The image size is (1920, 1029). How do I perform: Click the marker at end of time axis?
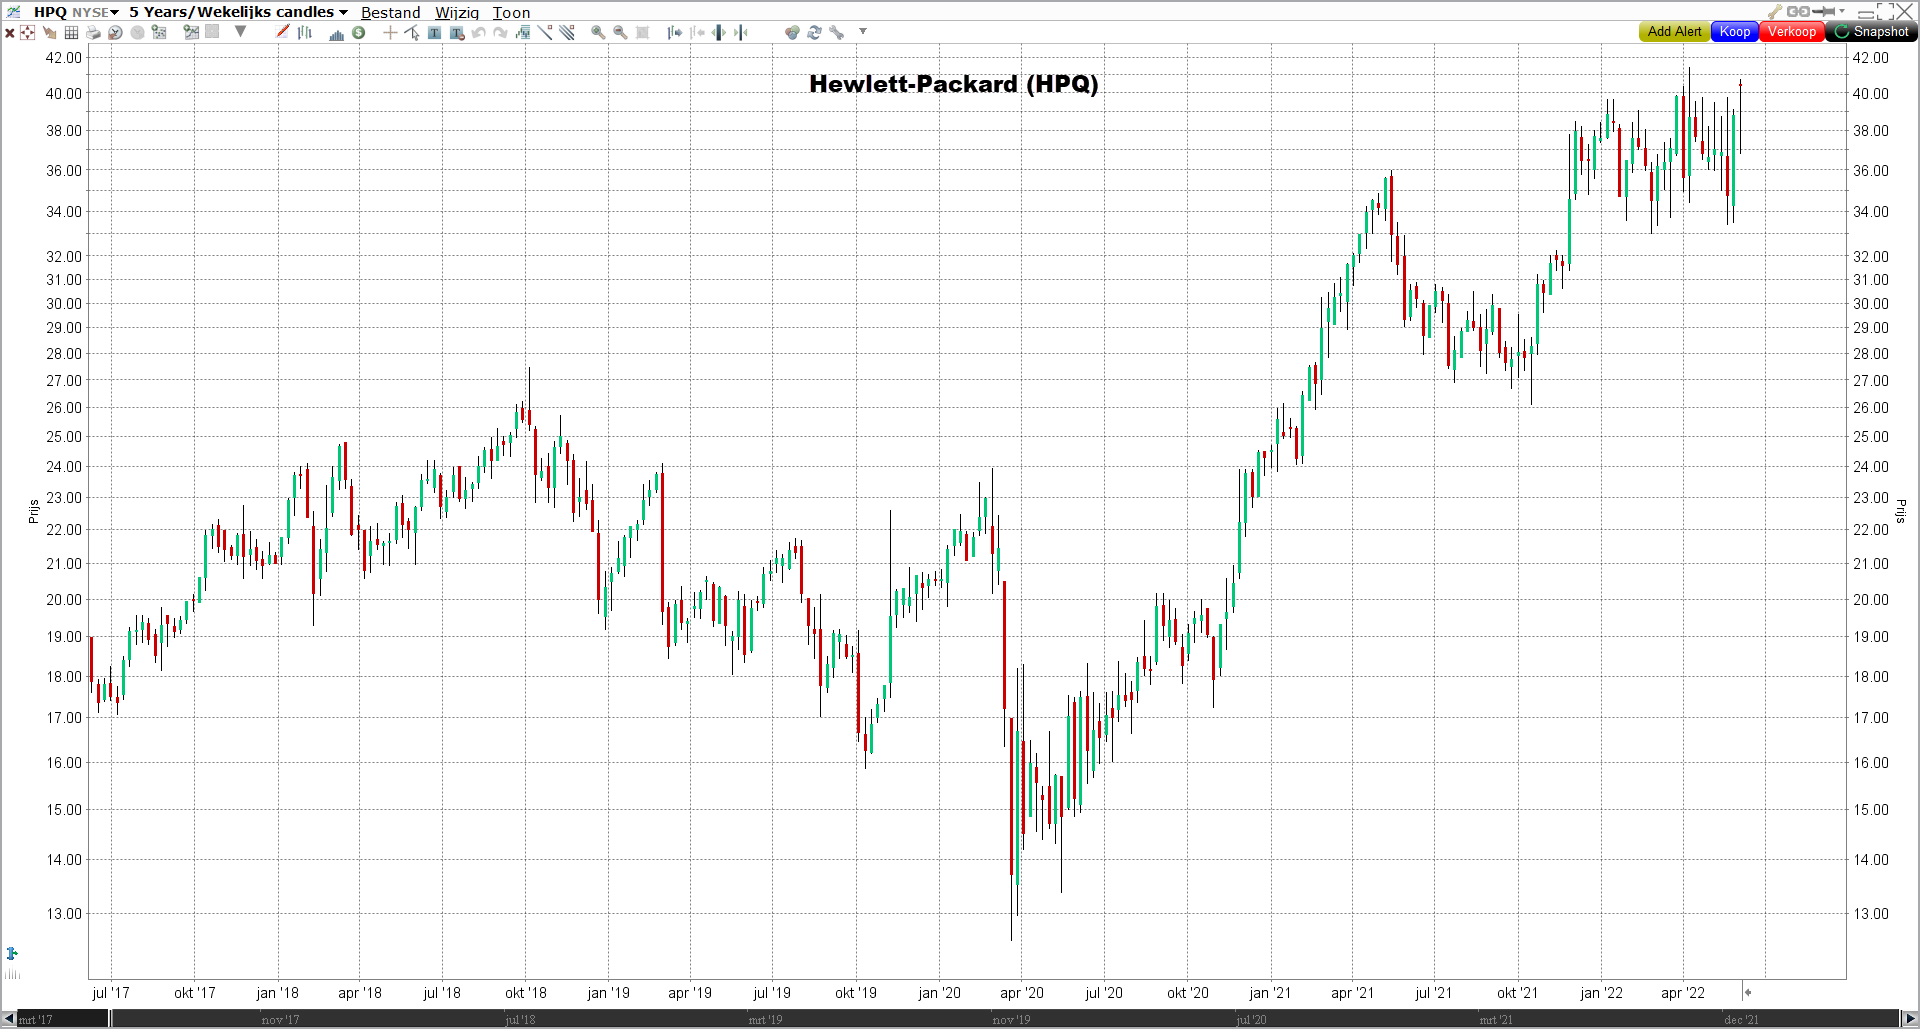(x=1747, y=993)
